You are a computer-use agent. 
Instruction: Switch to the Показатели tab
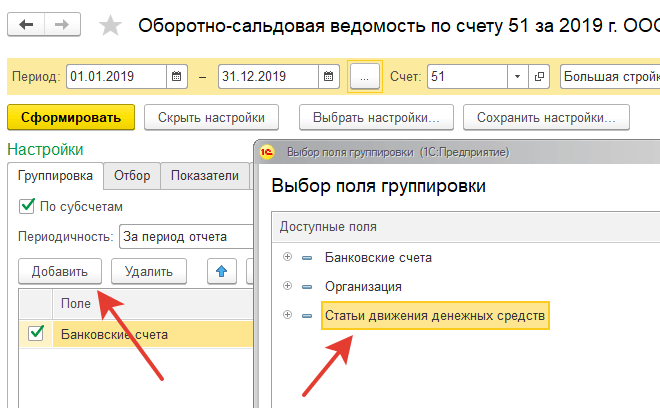point(204,176)
